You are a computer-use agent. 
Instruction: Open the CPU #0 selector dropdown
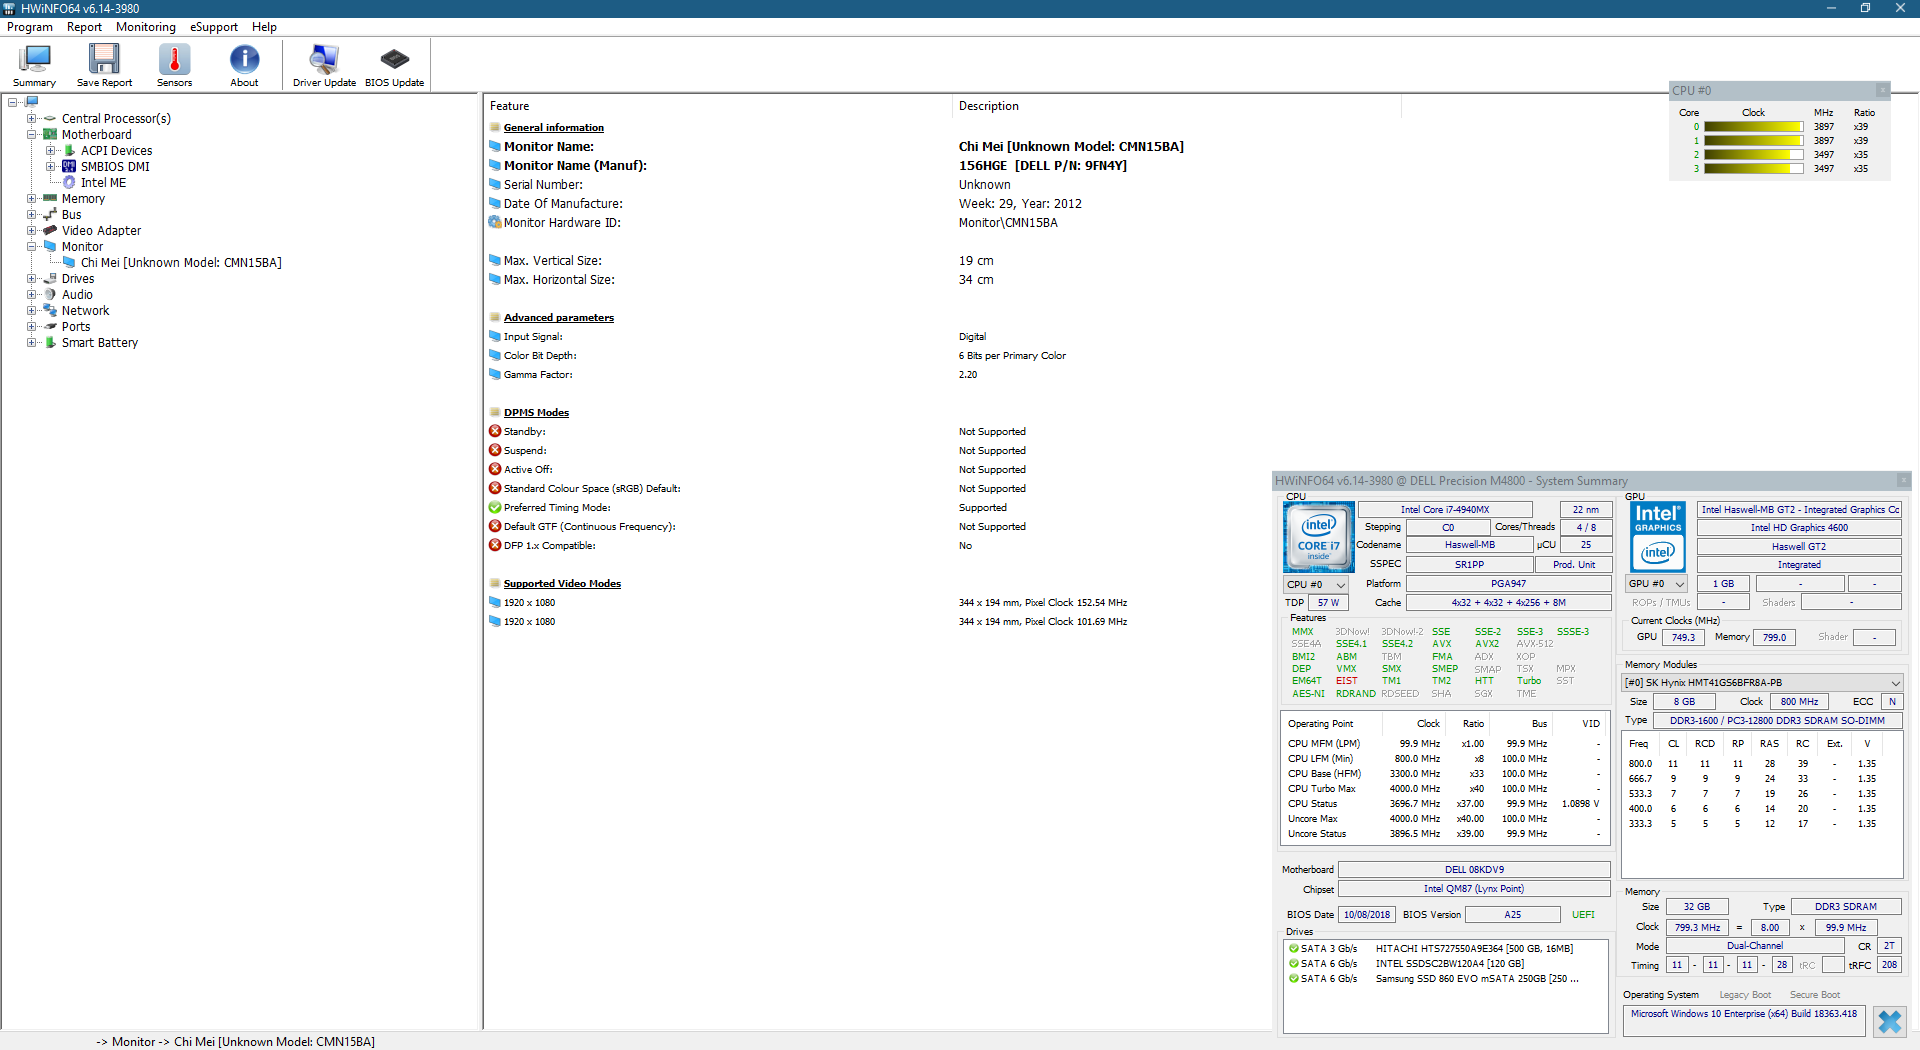(x=1316, y=584)
